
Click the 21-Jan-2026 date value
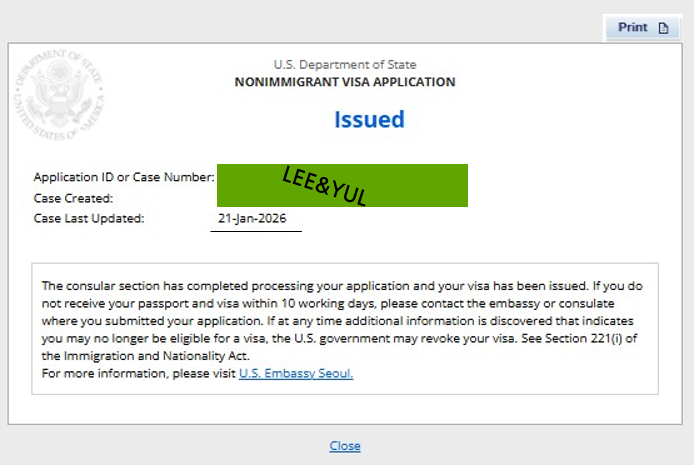tap(252, 218)
